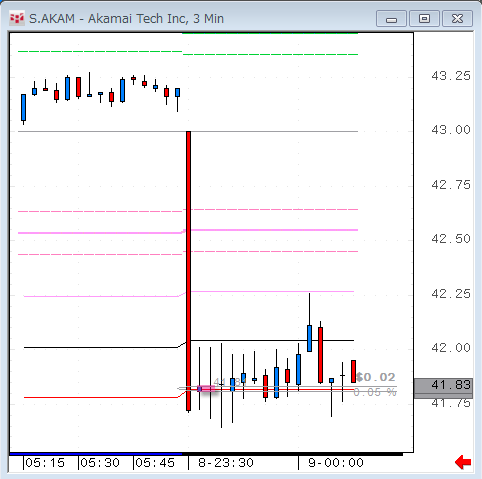Click the 41.83 current price label
Screen dimensions: 482x479
443,385
